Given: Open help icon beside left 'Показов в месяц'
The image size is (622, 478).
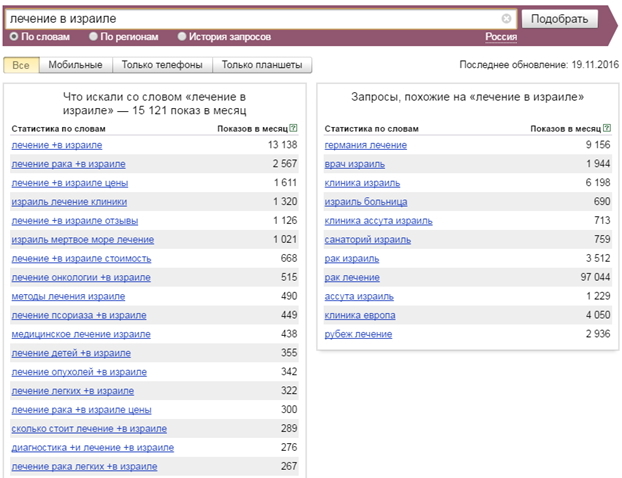Looking at the screenshot, I should point(293,128).
